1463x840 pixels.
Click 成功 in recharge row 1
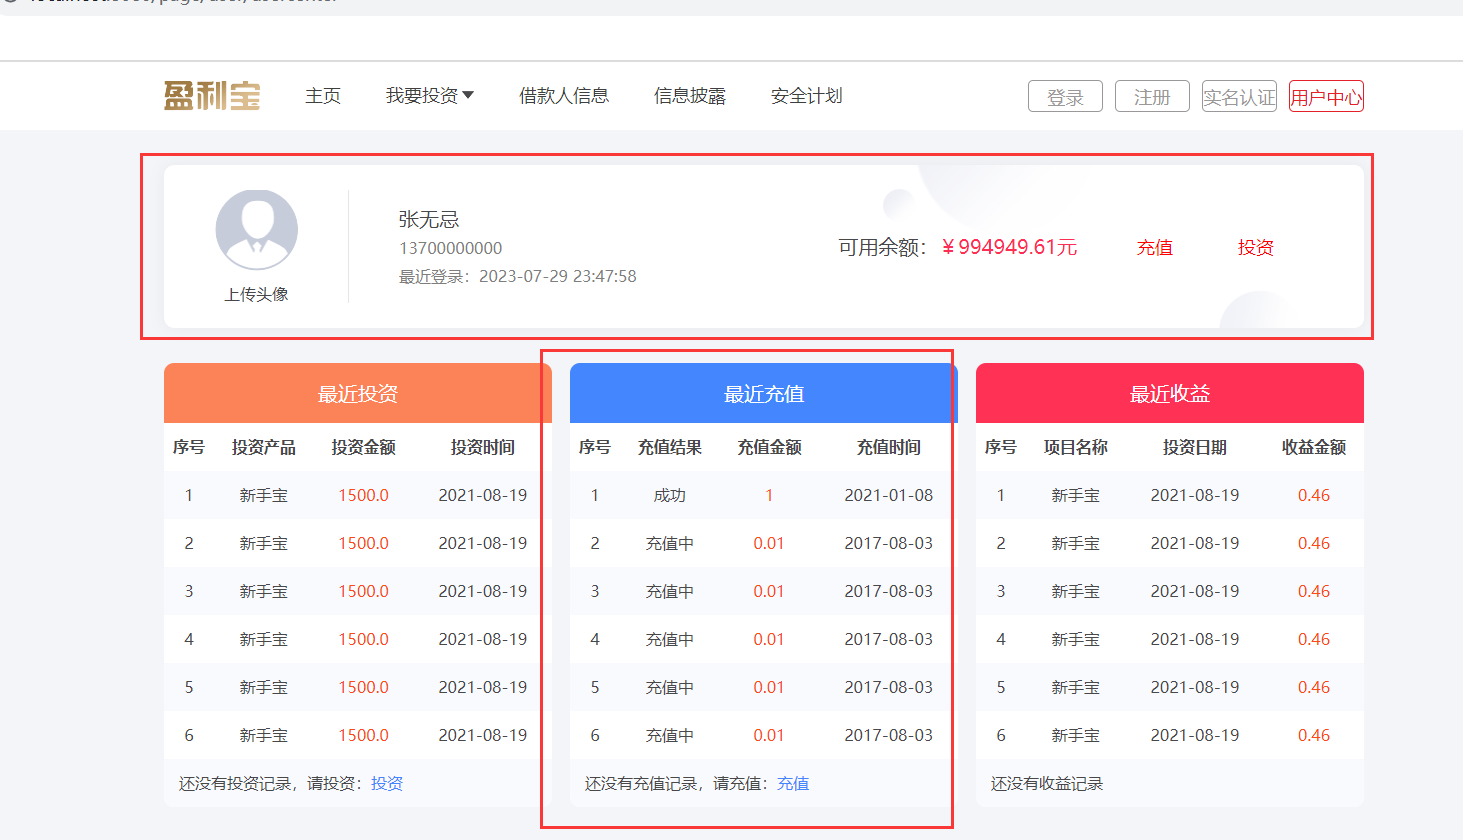click(670, 496)
